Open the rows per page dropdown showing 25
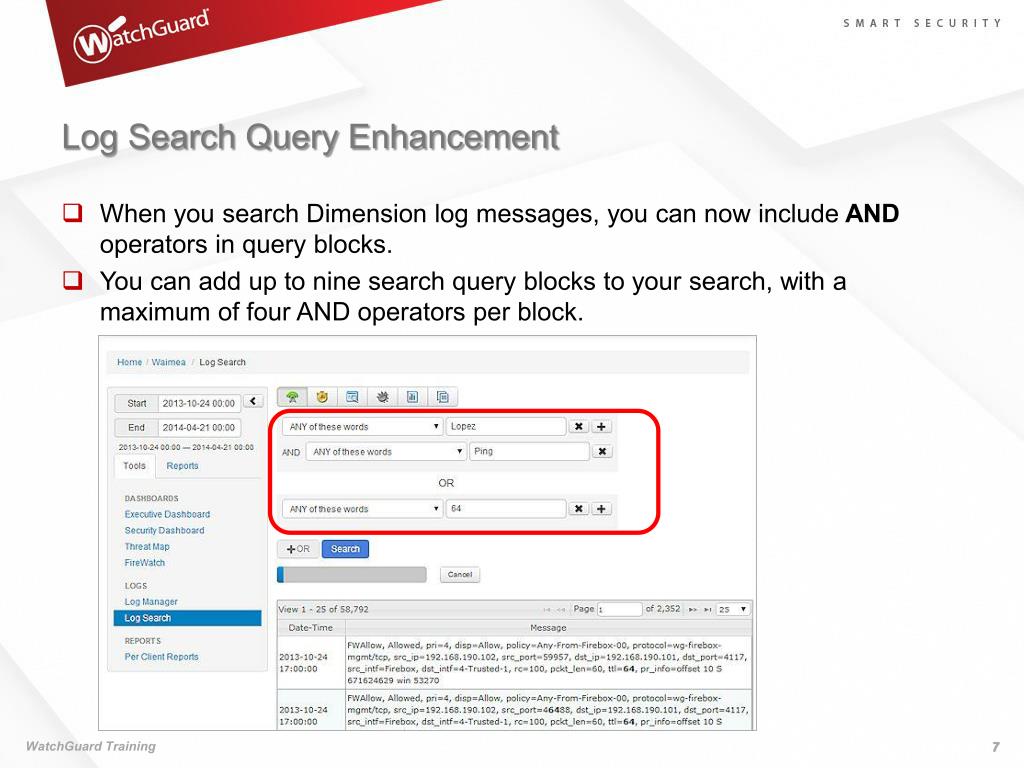This screenshot has height=768, width=1024. tap(733, 609)
